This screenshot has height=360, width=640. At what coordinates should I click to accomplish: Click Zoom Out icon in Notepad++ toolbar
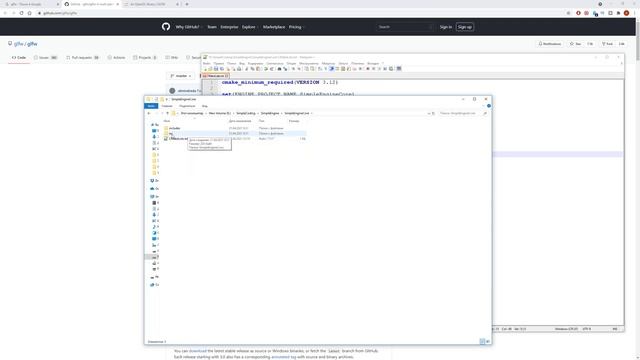[x=299, y=69]
